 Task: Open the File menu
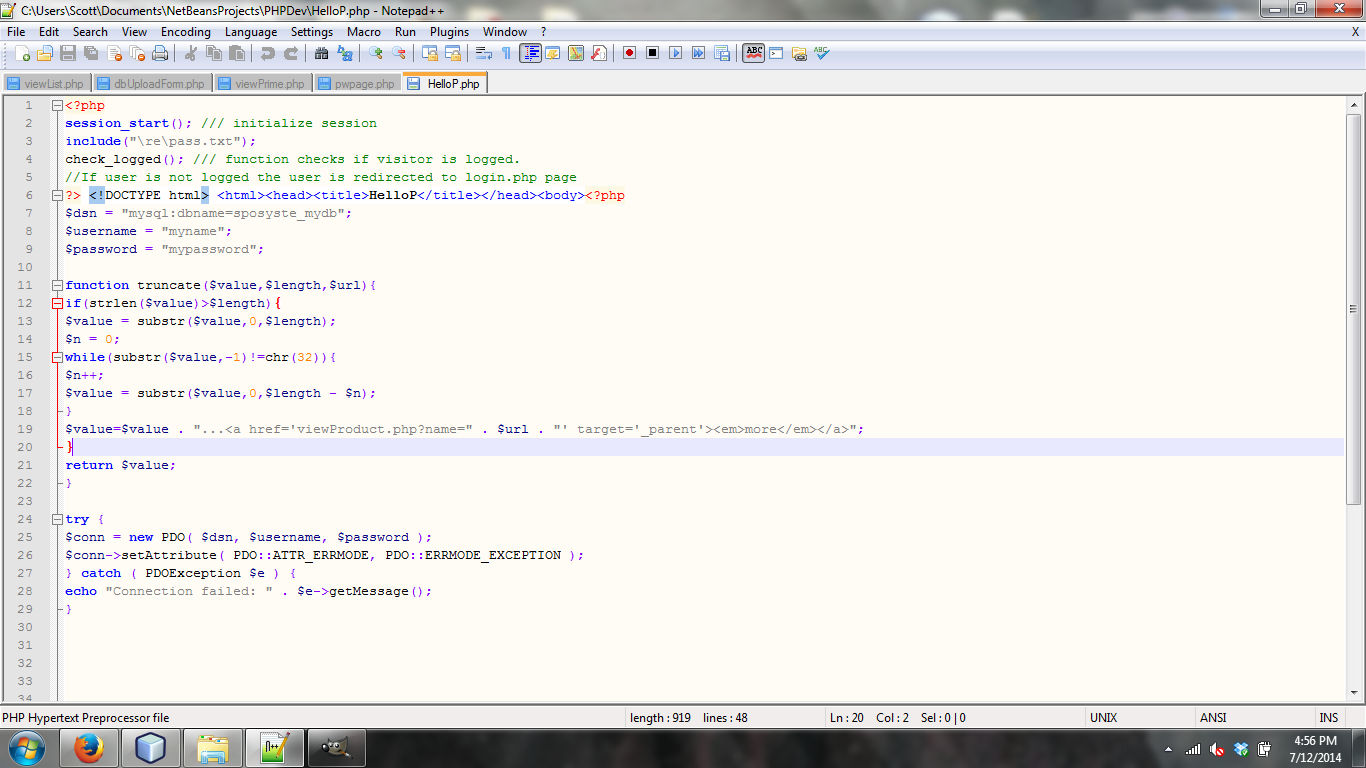16,32
